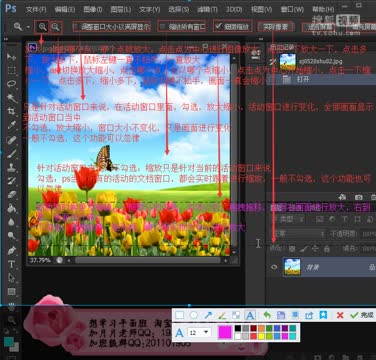Image resolution: width=376 pixels, height=360 pixels.
Task: Select the Lasso tool
Action: (x=12, y=84)
